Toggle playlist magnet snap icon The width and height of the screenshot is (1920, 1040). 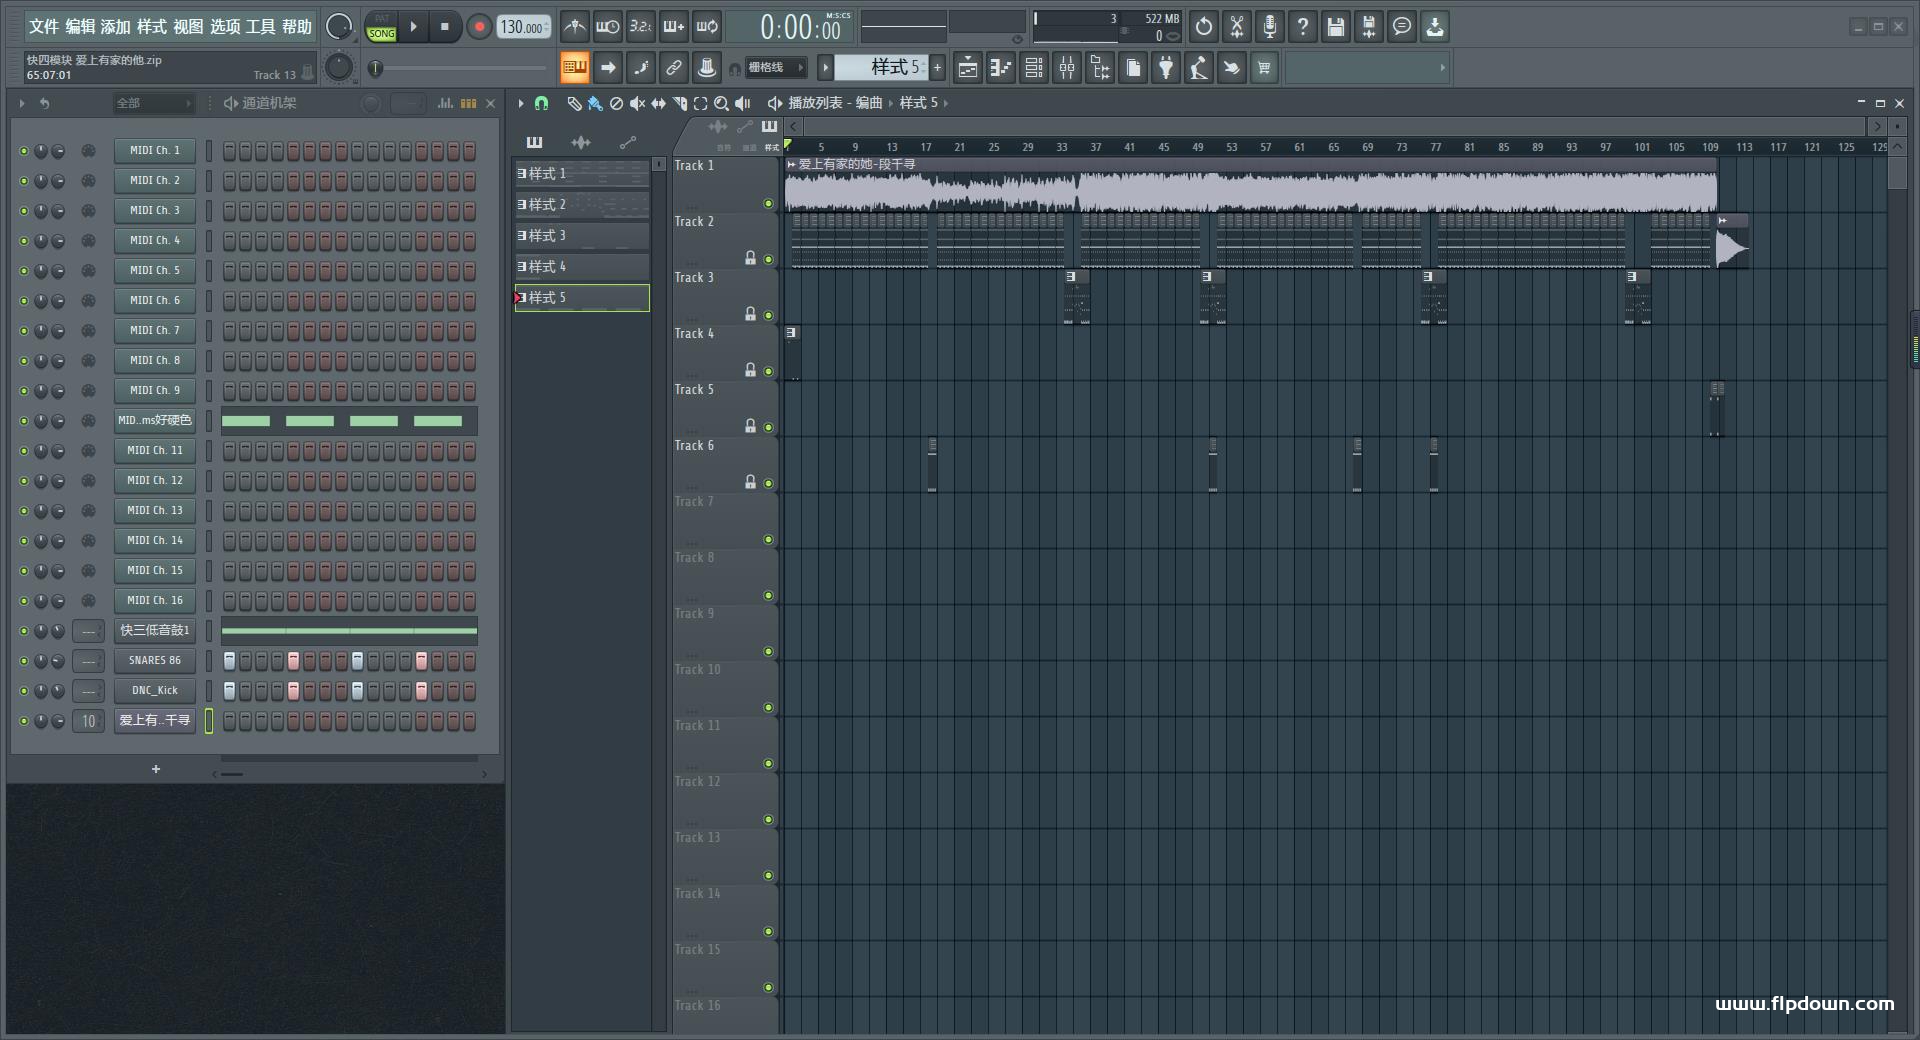pos(541,103)
